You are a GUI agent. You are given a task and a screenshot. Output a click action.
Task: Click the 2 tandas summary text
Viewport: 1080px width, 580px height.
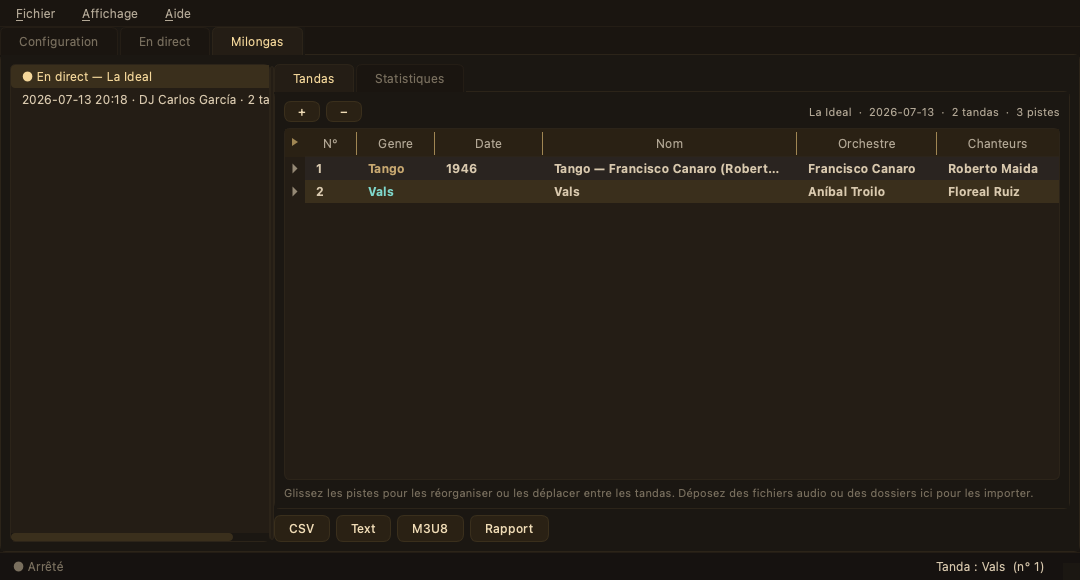[975, 112]
